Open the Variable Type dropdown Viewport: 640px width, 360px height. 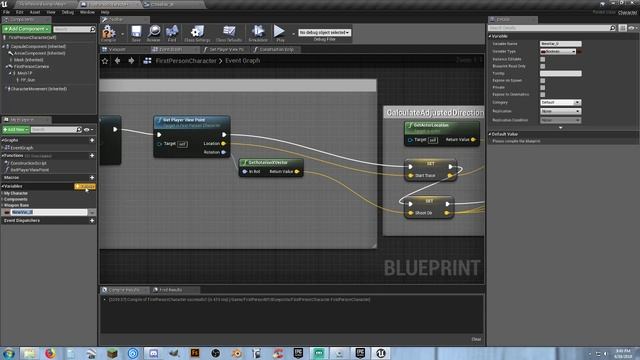pos(558,51)
